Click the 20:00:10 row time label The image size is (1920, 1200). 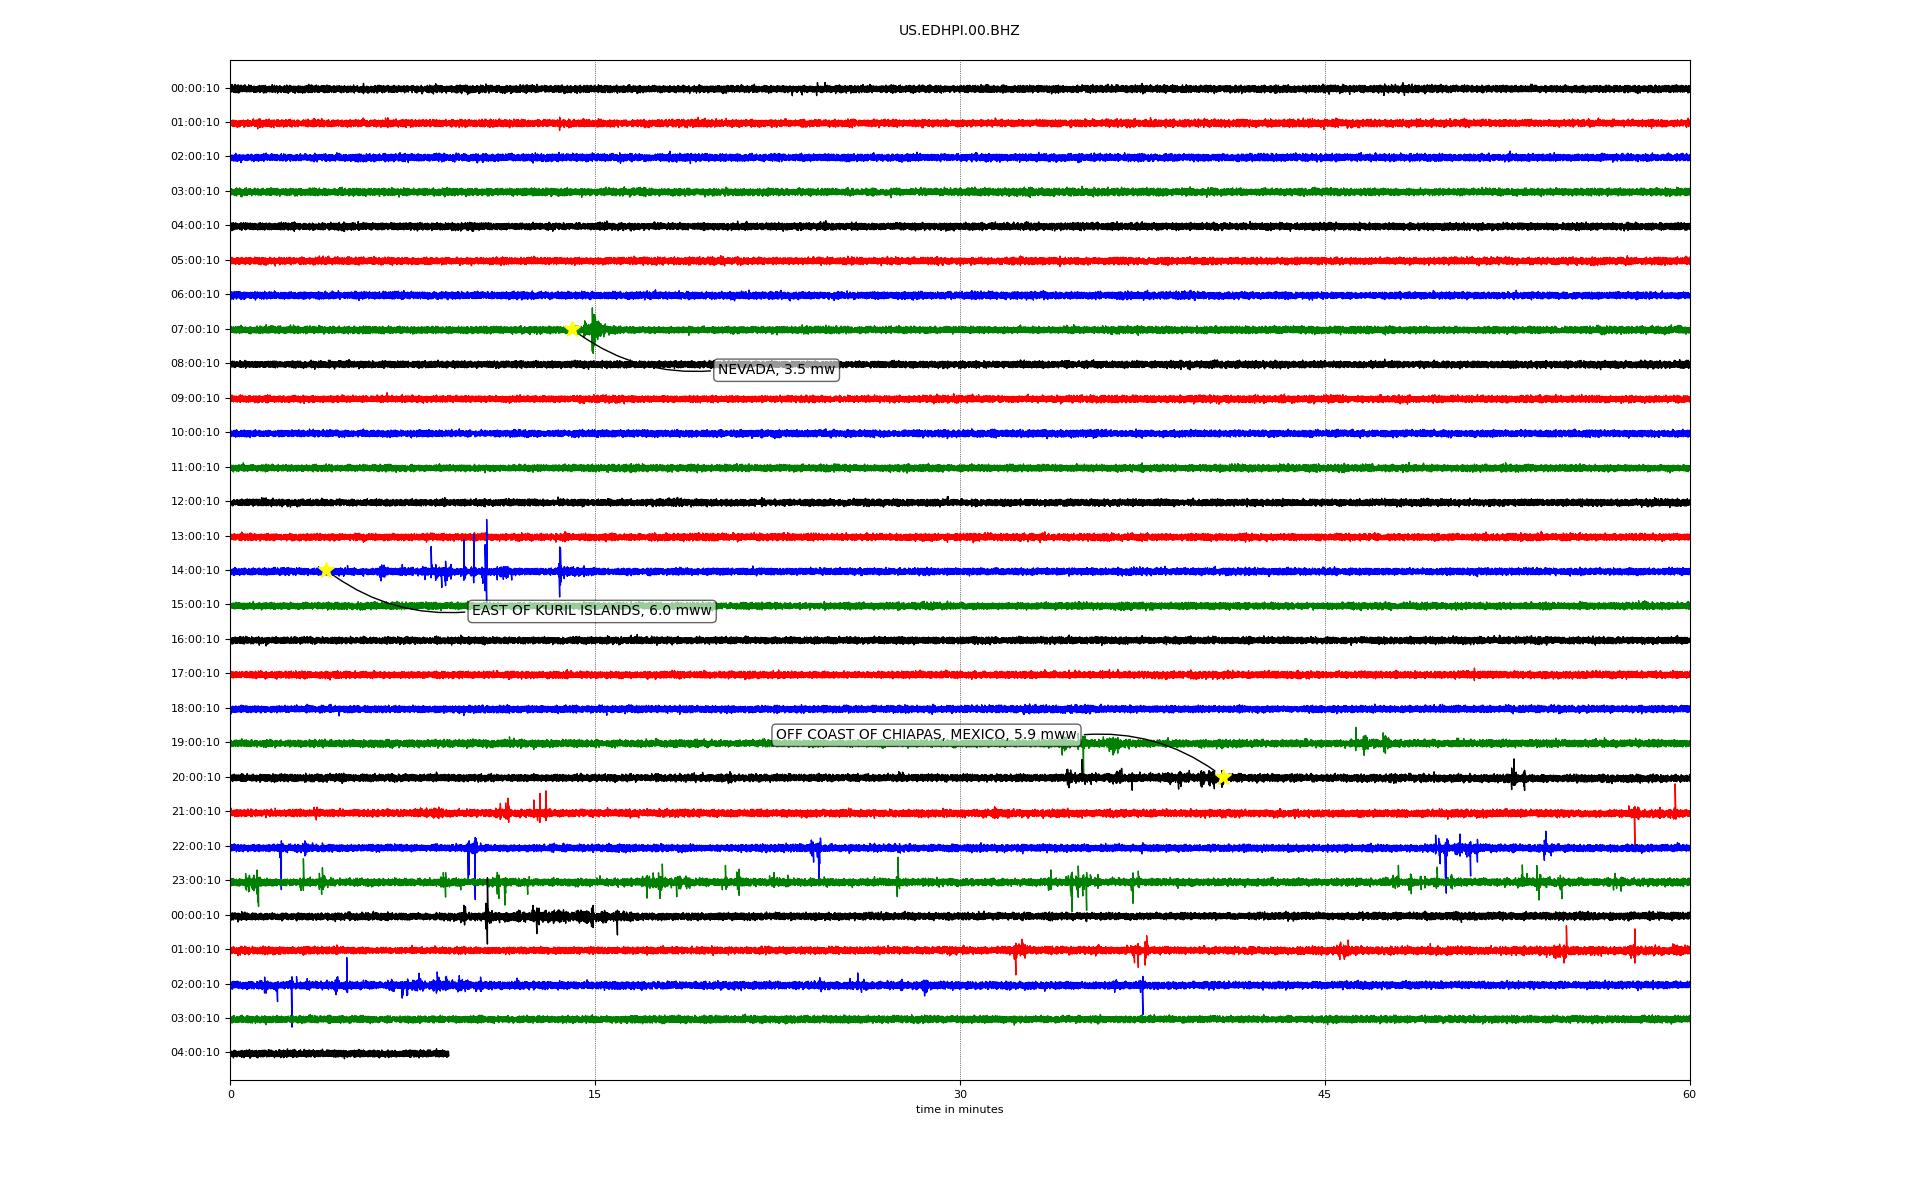click(x=195, y=777)
